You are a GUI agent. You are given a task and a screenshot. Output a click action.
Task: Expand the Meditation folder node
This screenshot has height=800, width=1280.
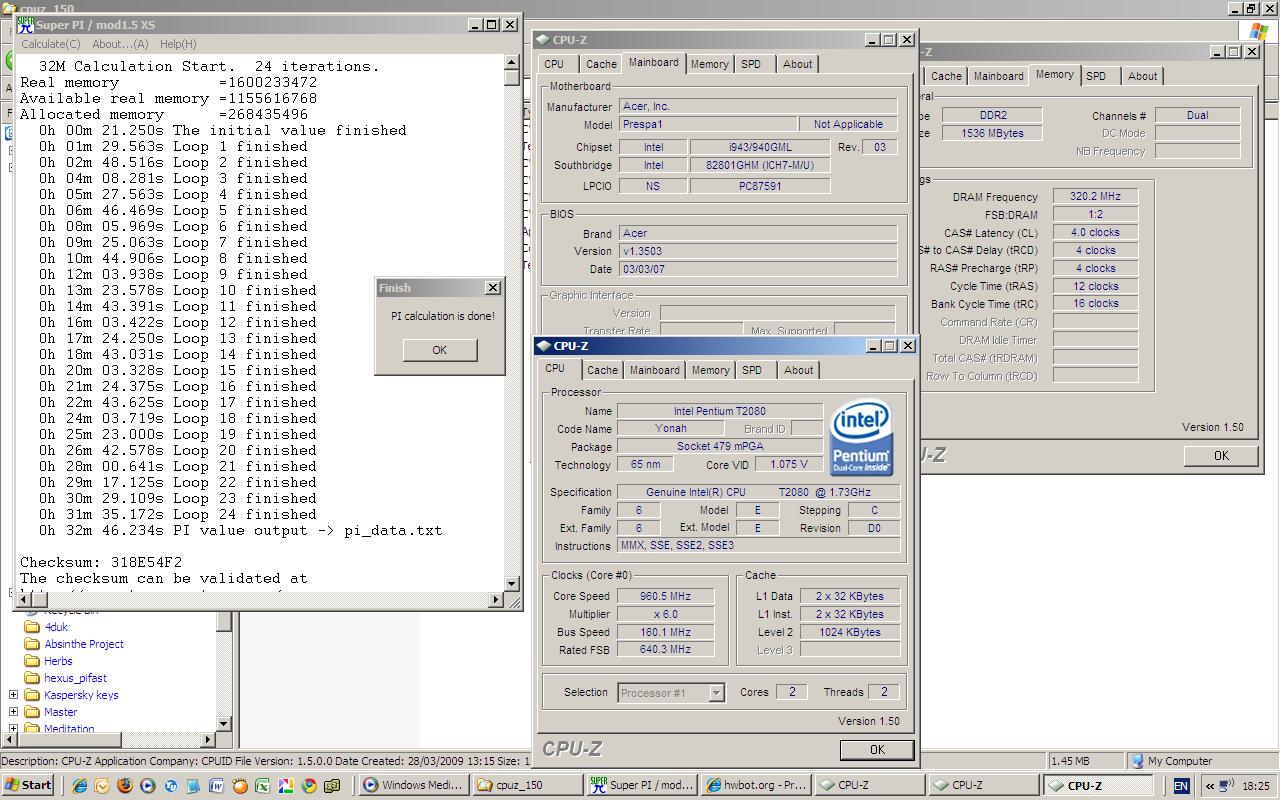coord(14,729)
